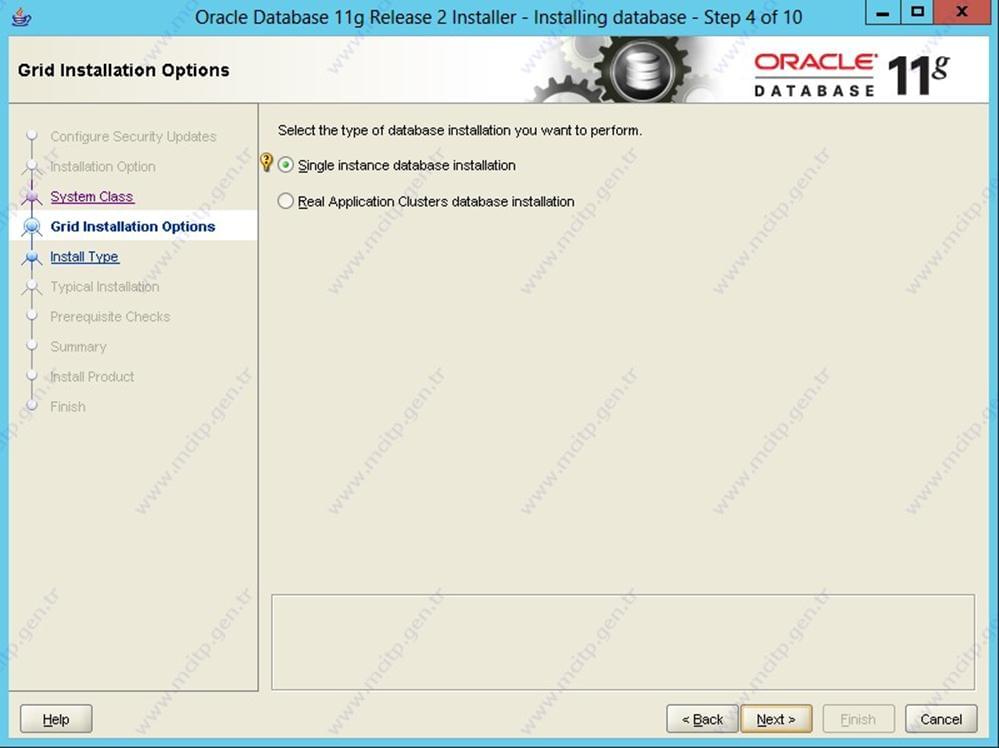Click the System Class step node icon
999x748 pixels.
(31, 197)
